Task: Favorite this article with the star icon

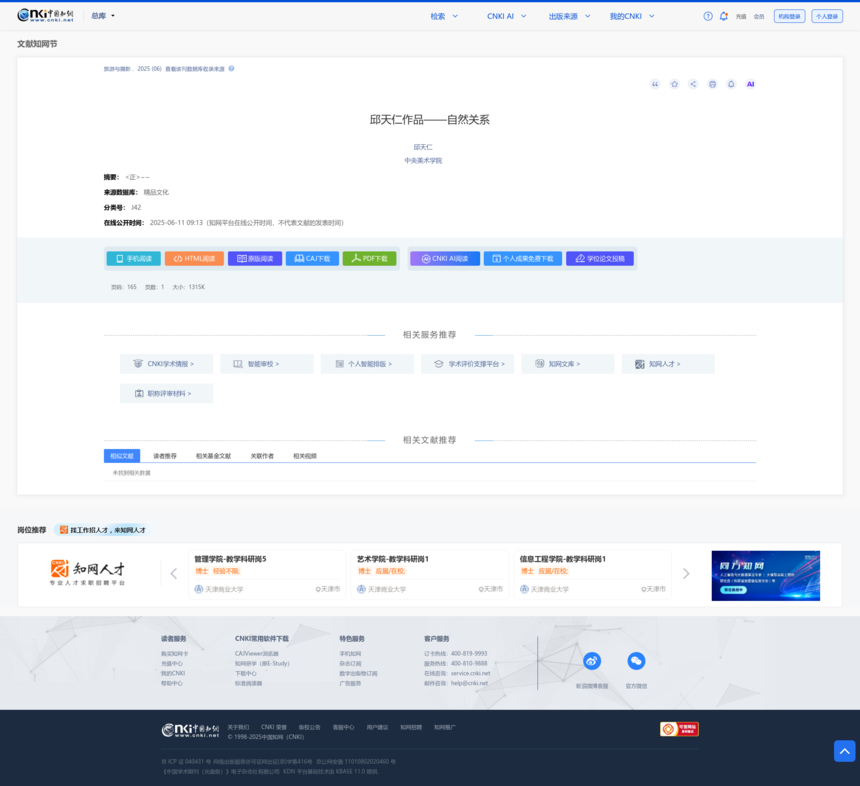Action: pos(674,84)
